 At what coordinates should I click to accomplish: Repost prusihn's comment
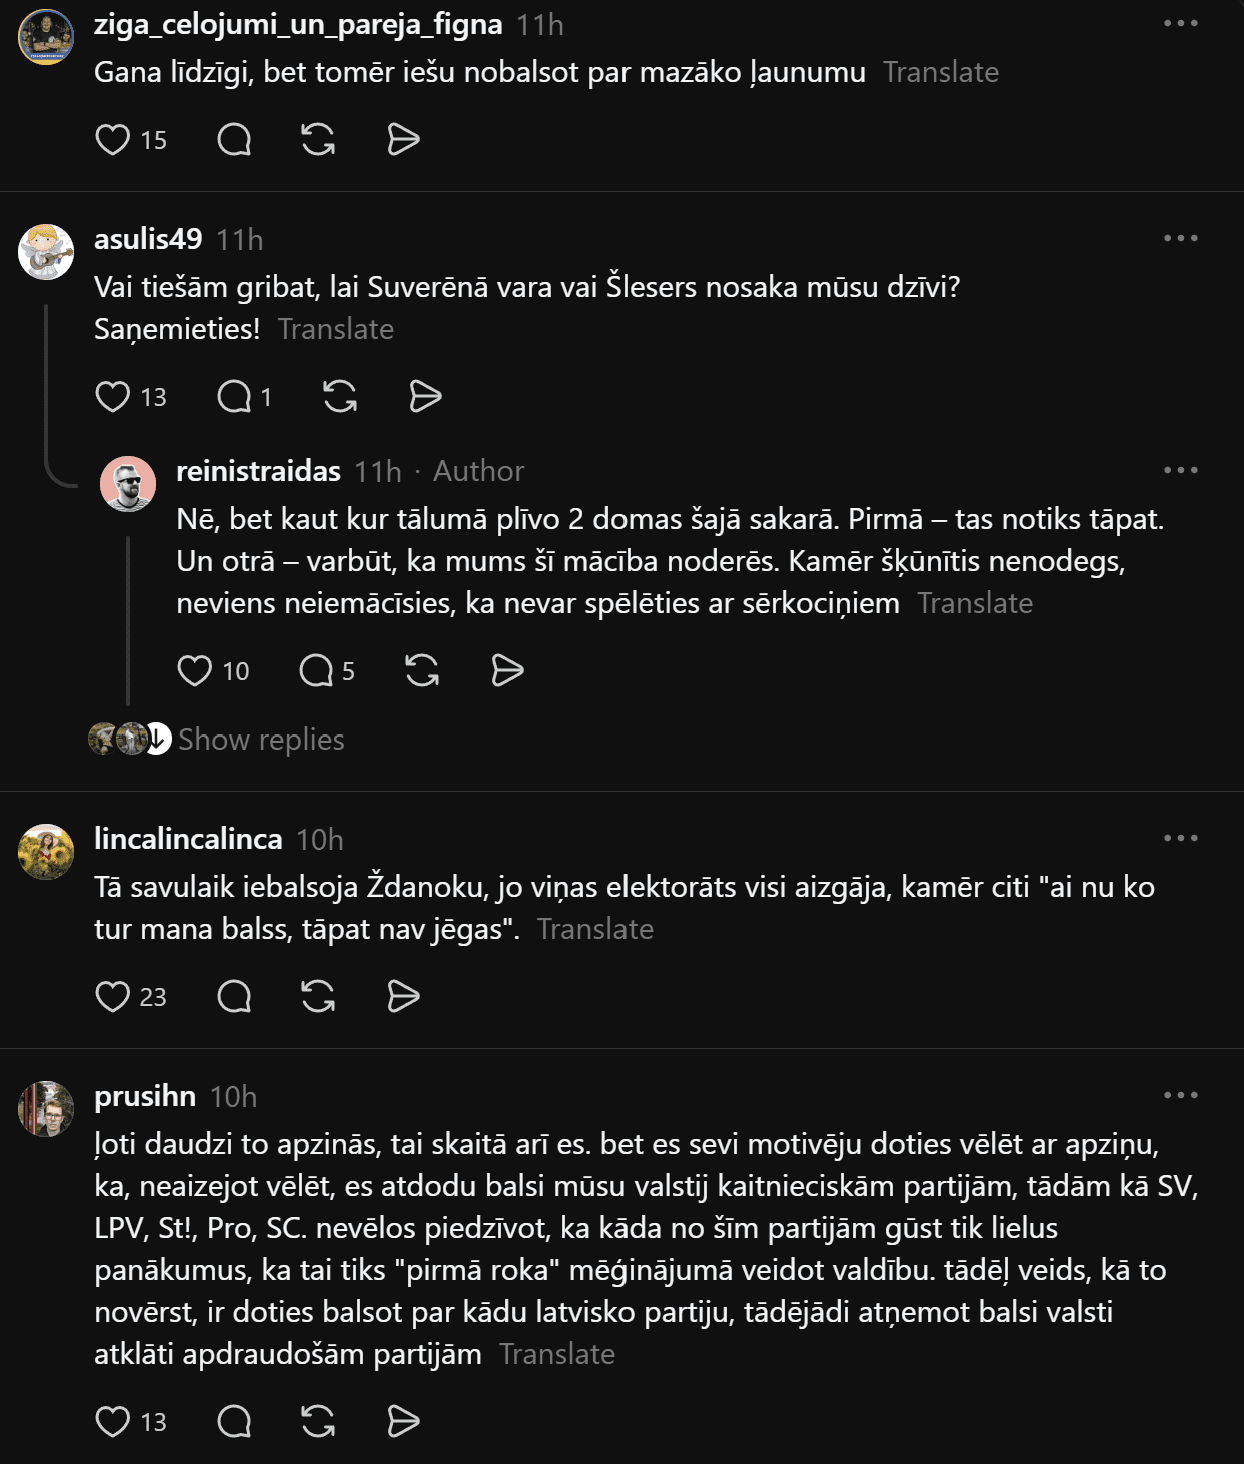[x=318, y=1421]
